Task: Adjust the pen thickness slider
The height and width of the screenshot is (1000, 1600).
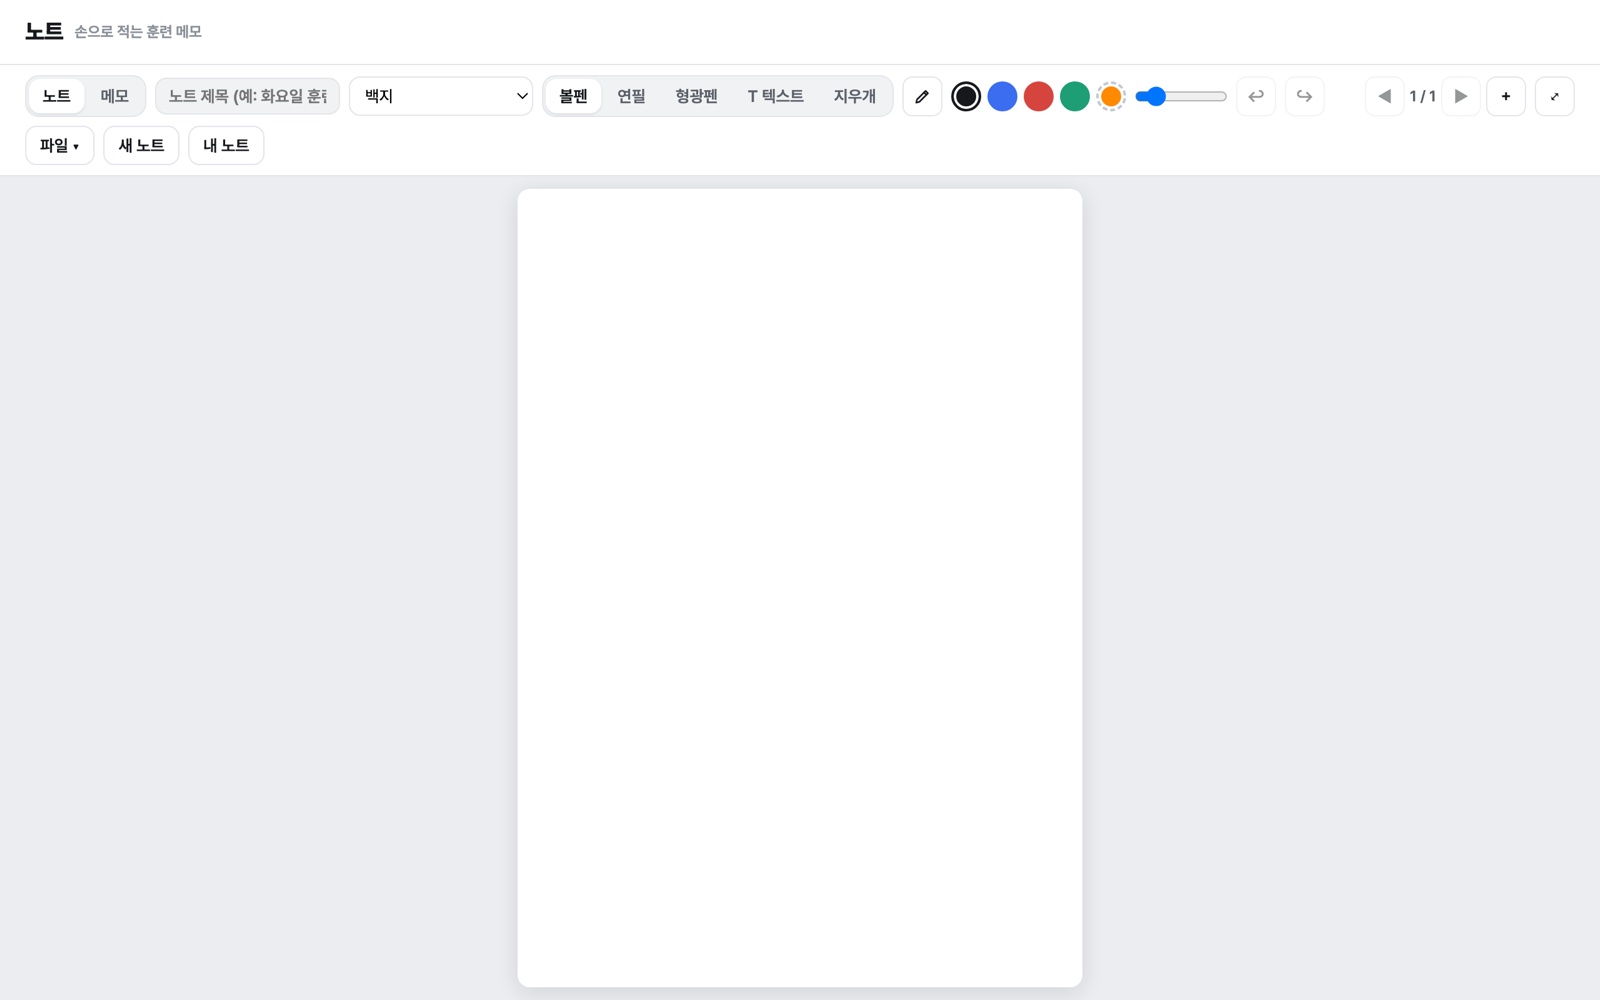Action: click(1181, 96)
